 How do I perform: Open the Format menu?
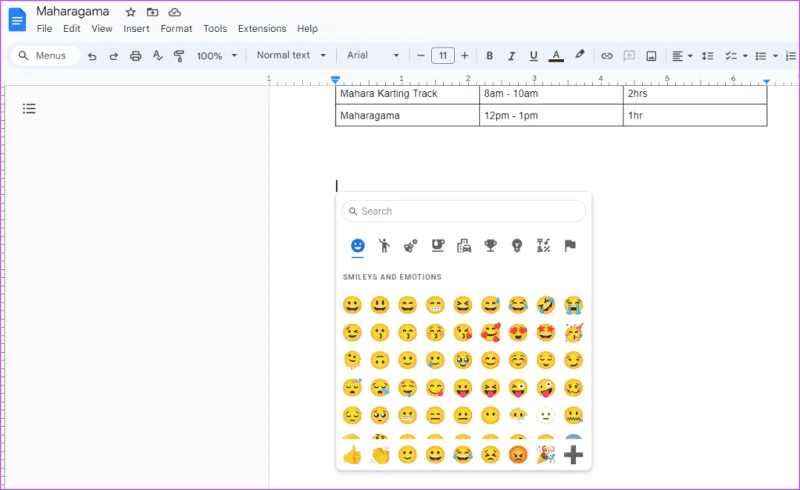pyautogui.click(x=176, y=29)
